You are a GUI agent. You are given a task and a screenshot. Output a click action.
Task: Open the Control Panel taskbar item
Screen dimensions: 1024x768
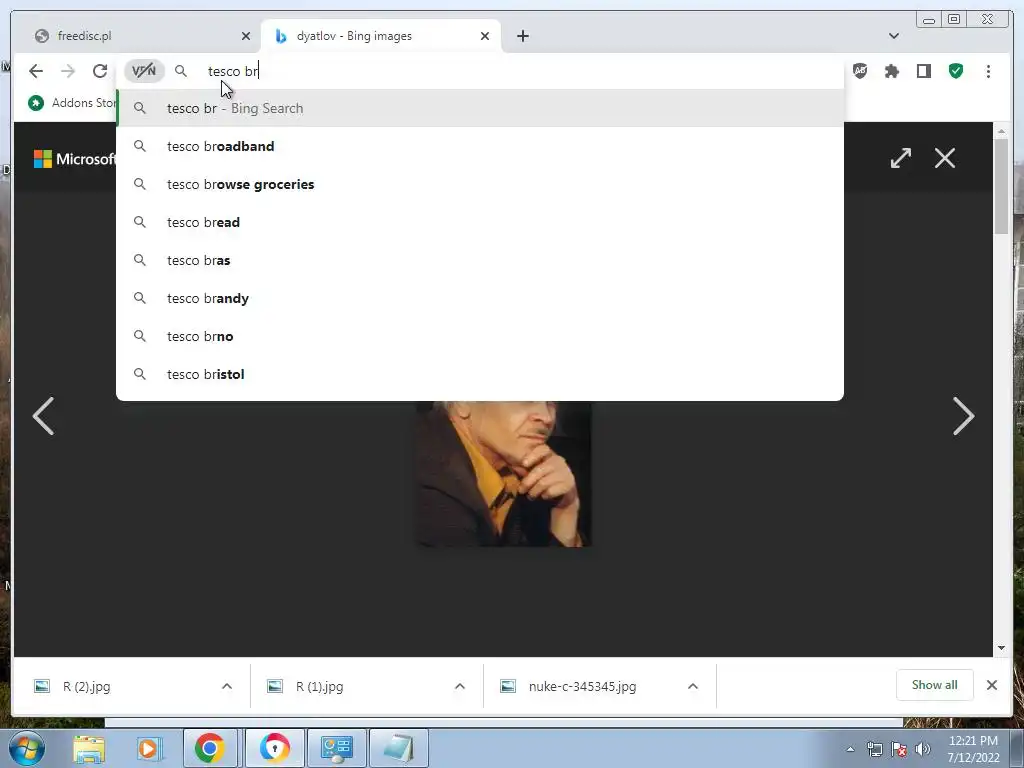(337, 748)
